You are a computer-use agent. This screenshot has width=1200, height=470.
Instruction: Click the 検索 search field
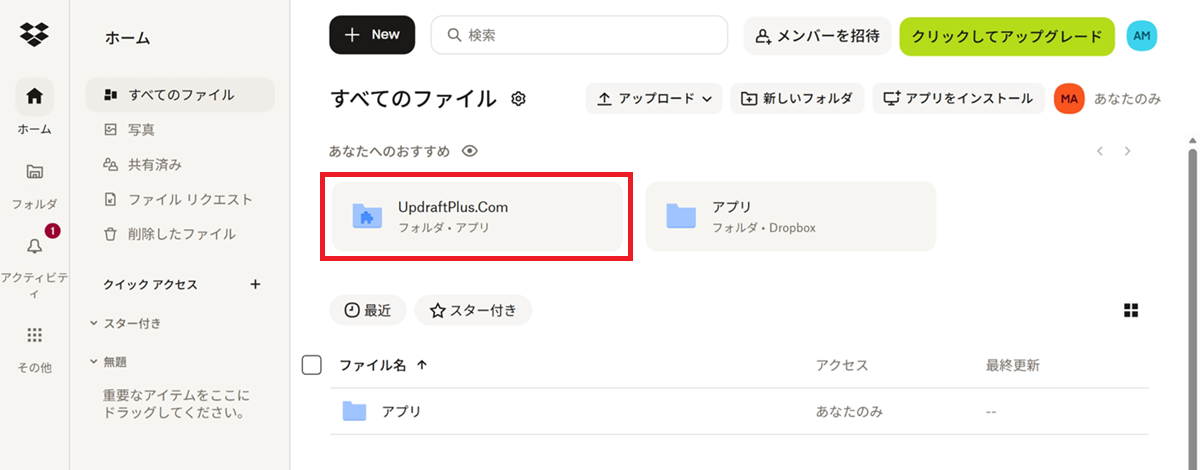[x=580, y=35]
